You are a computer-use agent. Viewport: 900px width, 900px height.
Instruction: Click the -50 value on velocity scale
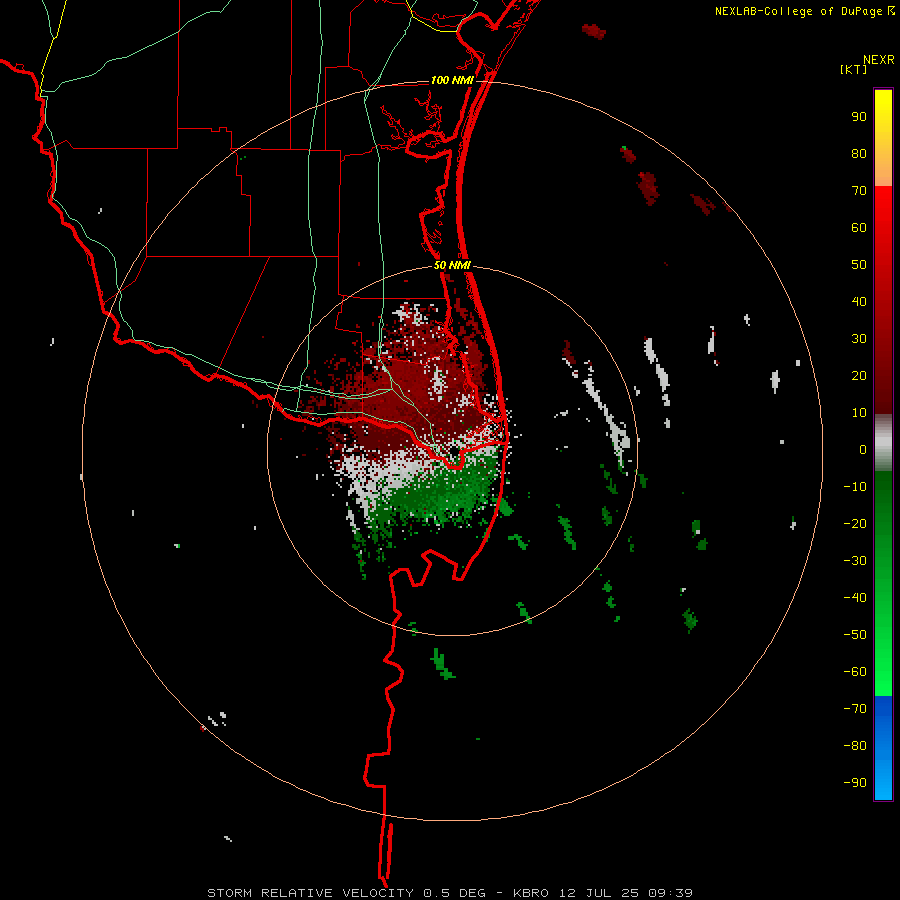point(855,634)
